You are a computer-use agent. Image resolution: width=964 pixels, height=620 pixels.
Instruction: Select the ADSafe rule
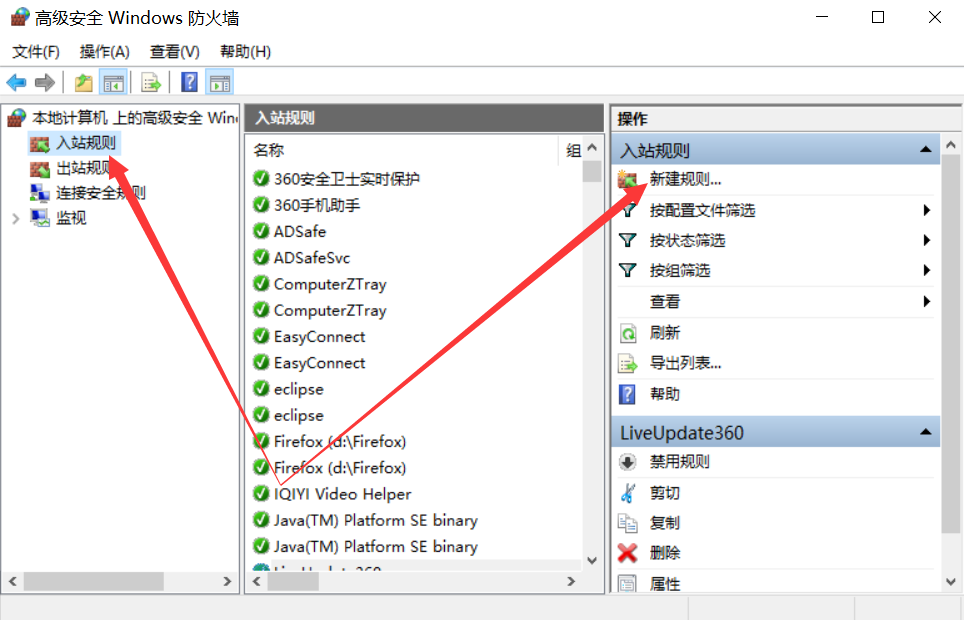pyautogui.click(x=300, y=232)
